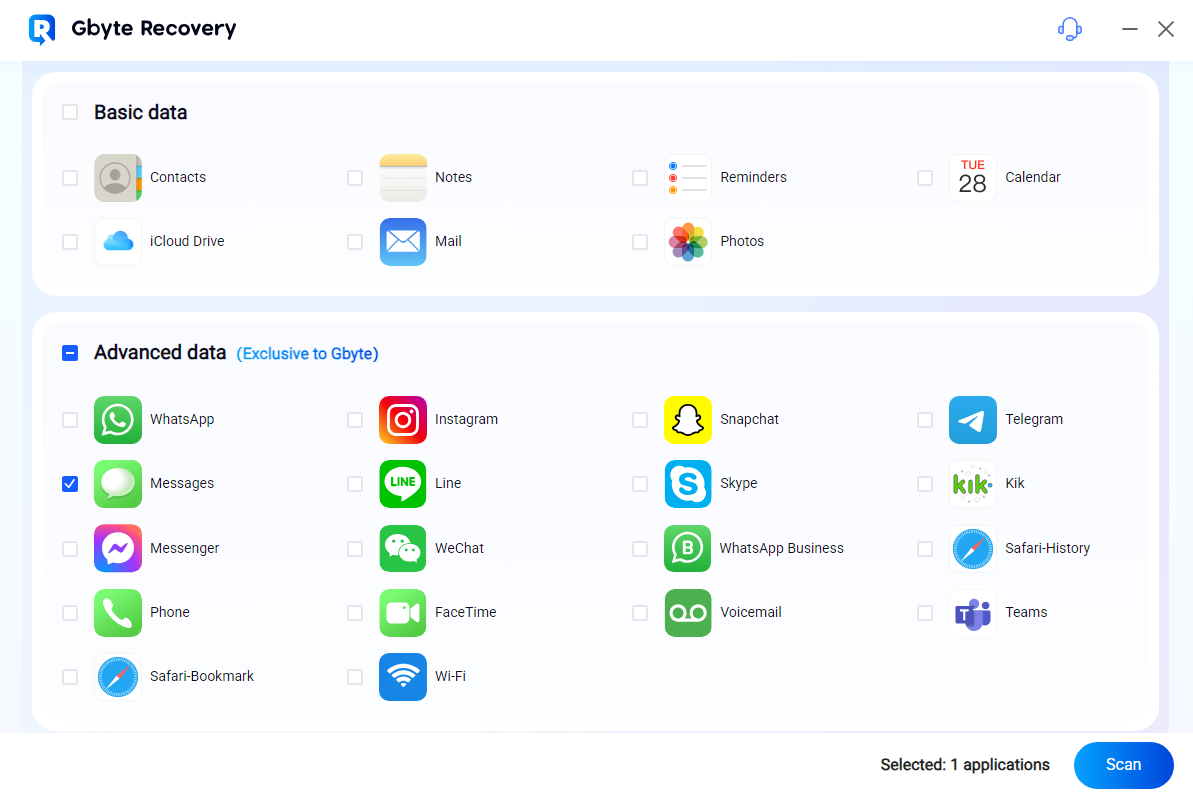Screen dimensions: 1193x792
Task: Click the Gbyte Recovery logo
Action: point(42,29)
